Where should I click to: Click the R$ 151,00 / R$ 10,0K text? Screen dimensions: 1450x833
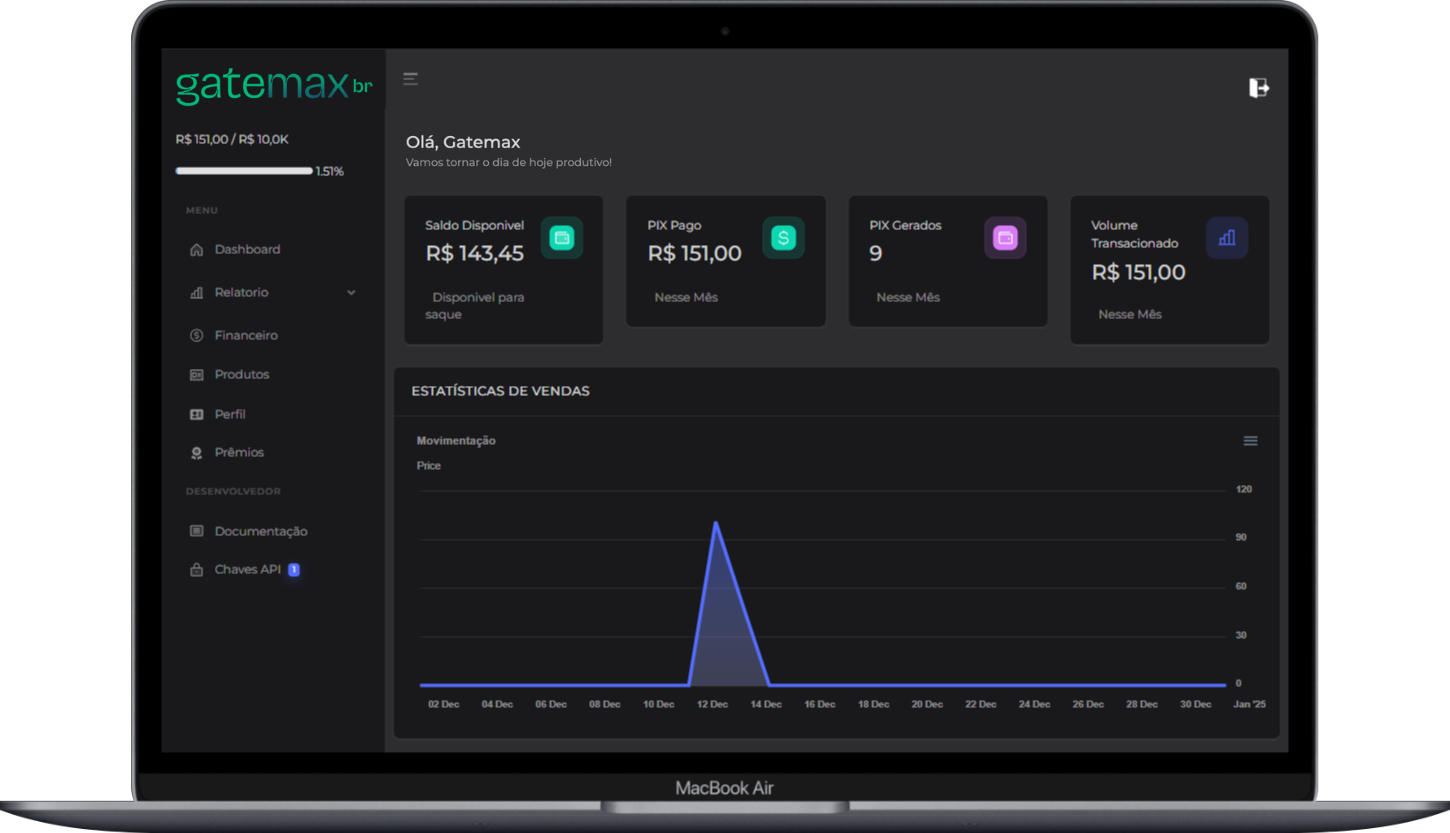pos(232,140)
